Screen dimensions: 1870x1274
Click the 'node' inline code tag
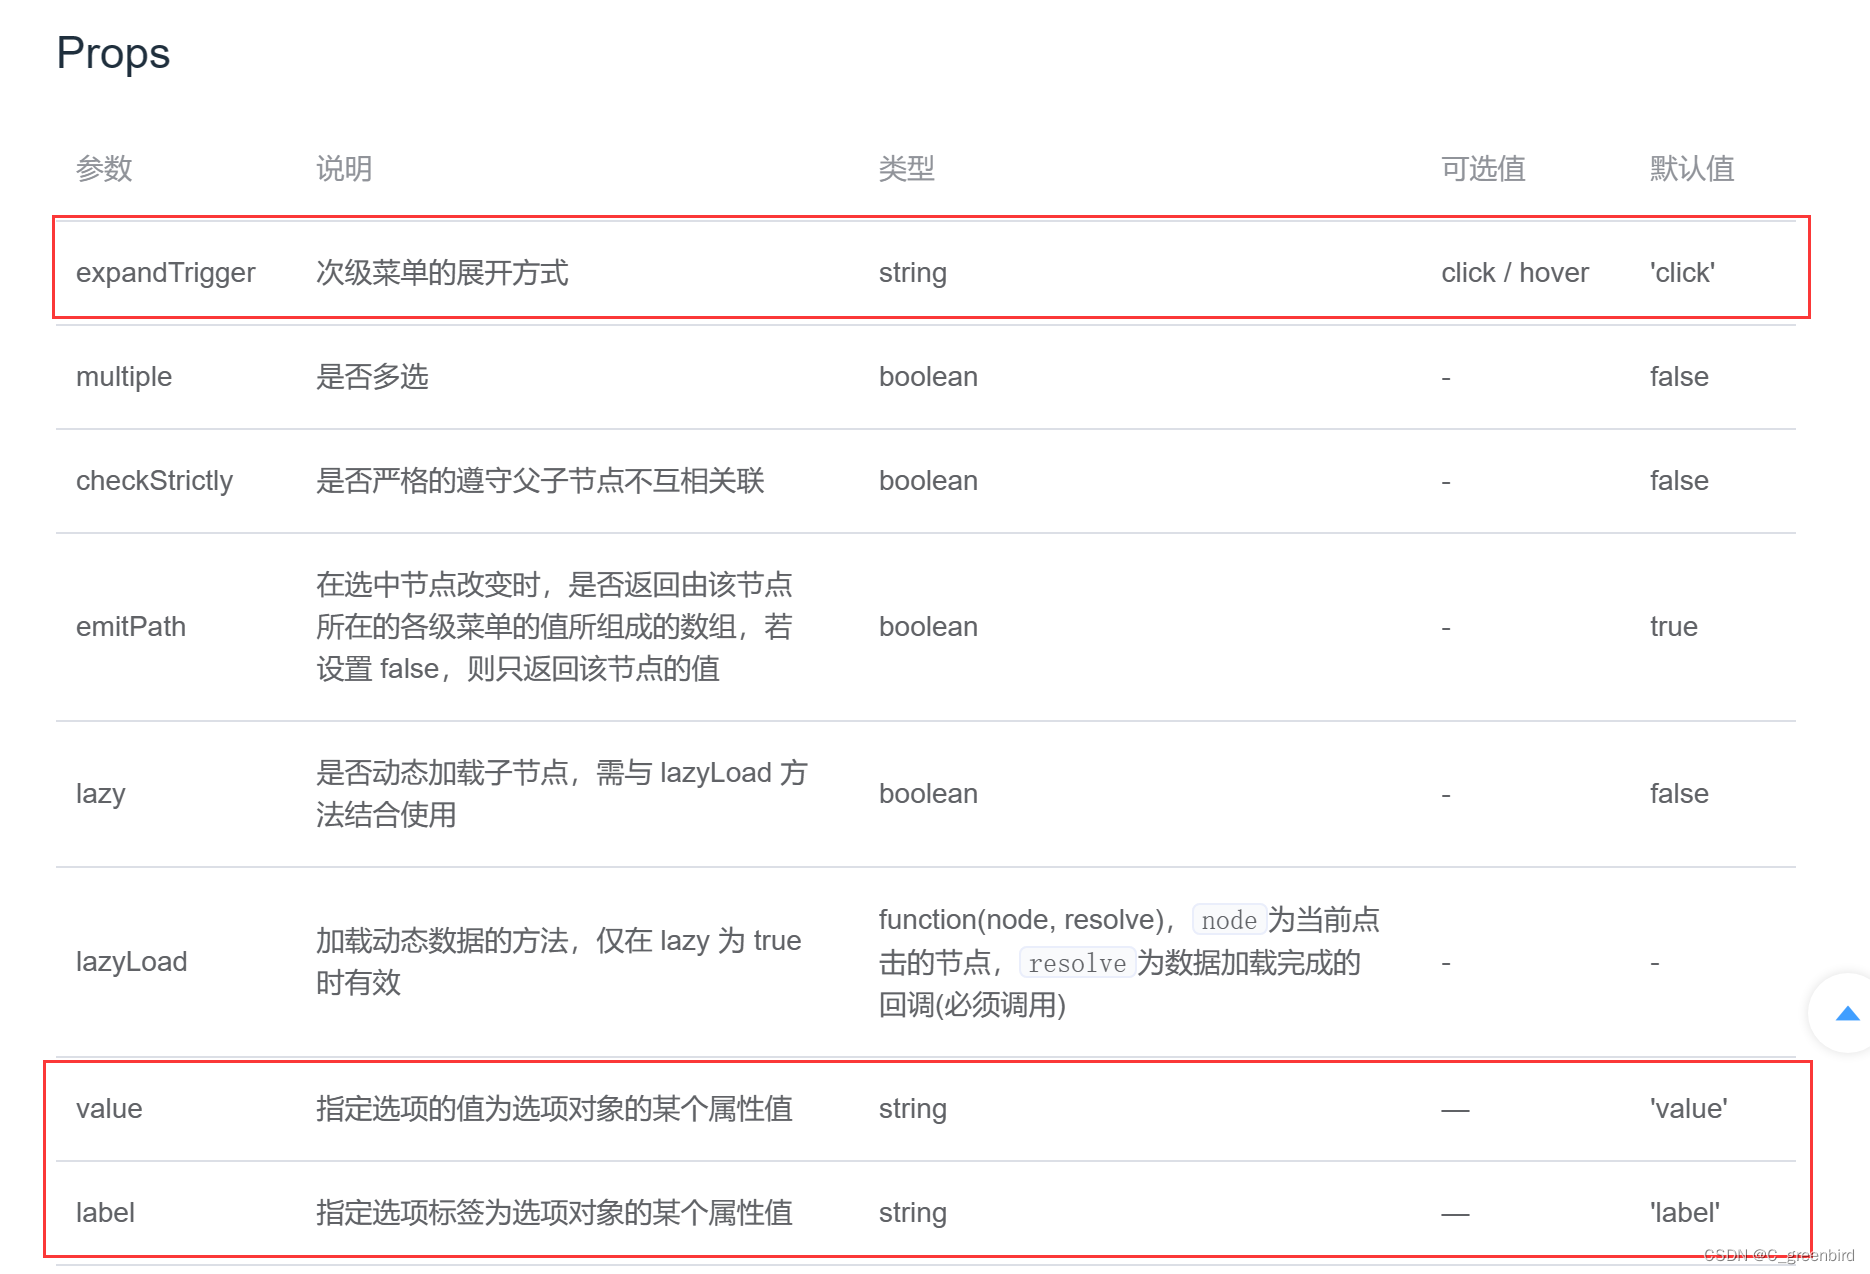pos(1229,920)
